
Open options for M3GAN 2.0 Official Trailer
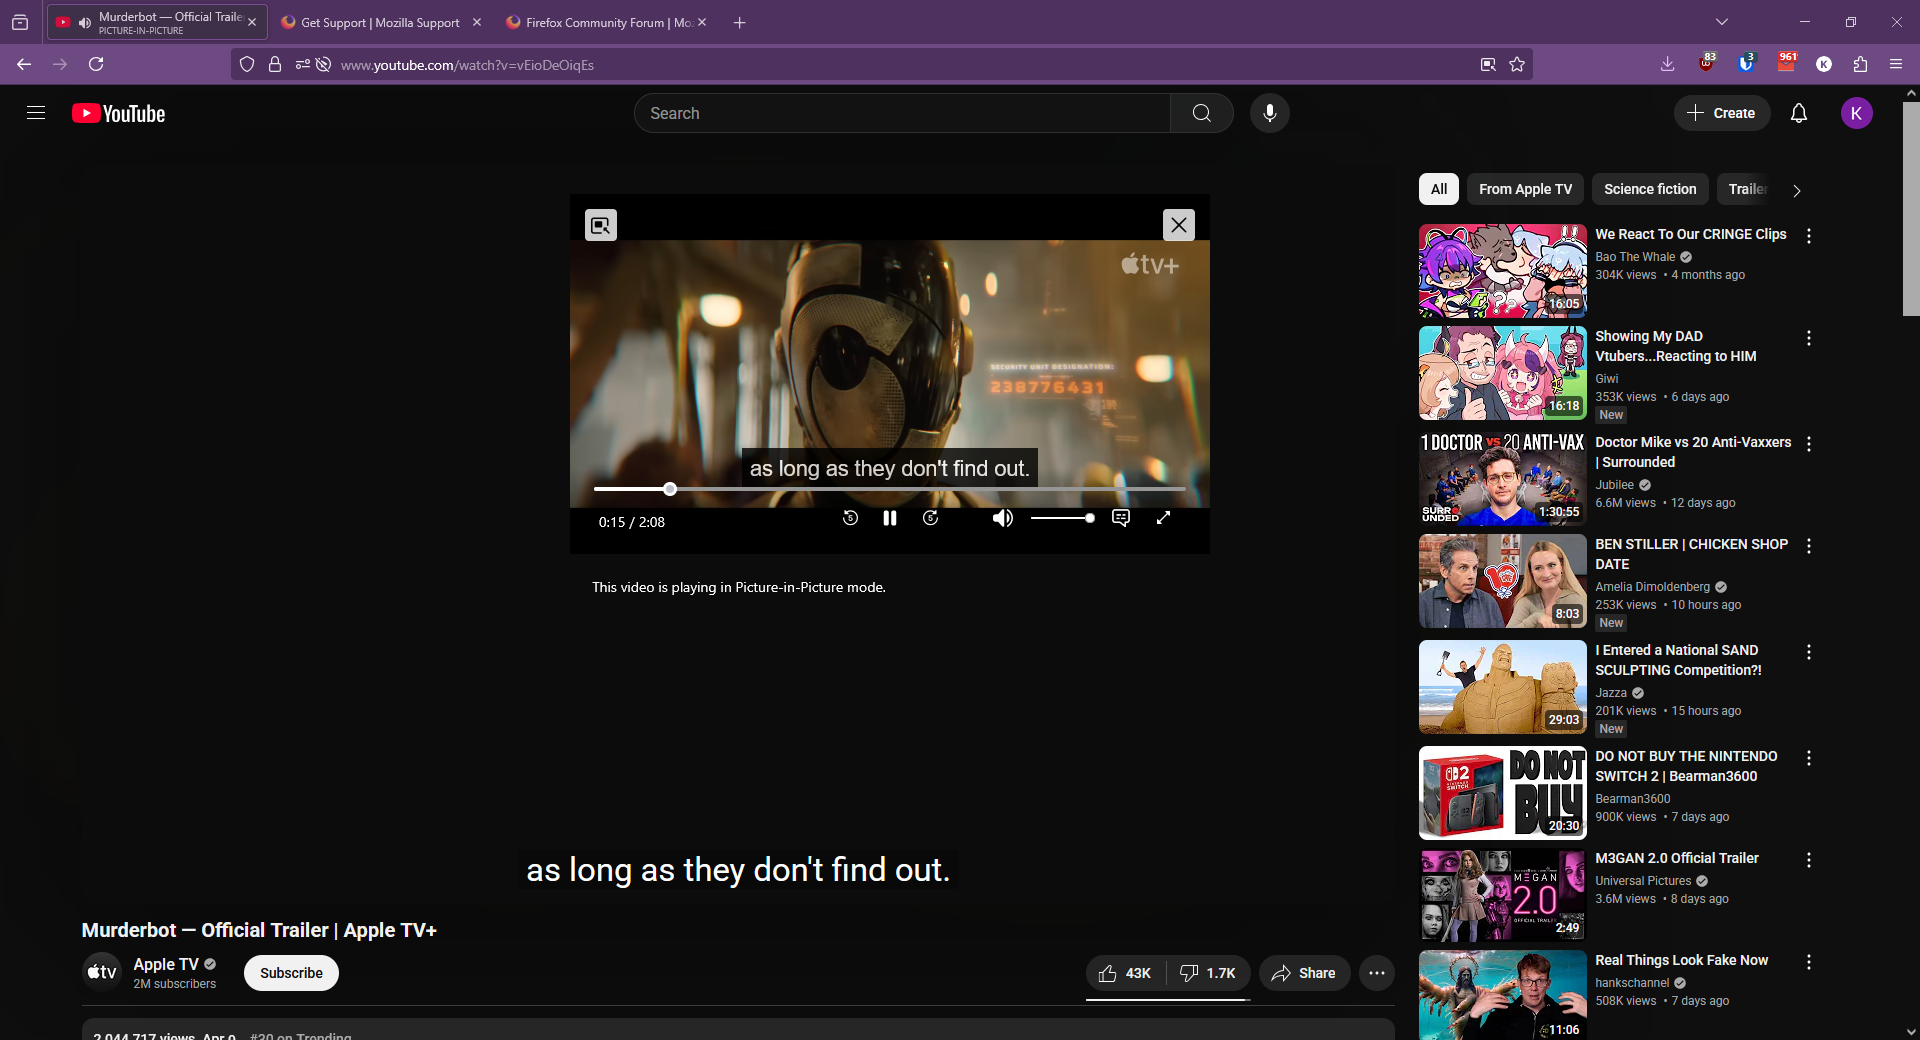tap(1808, 860)
